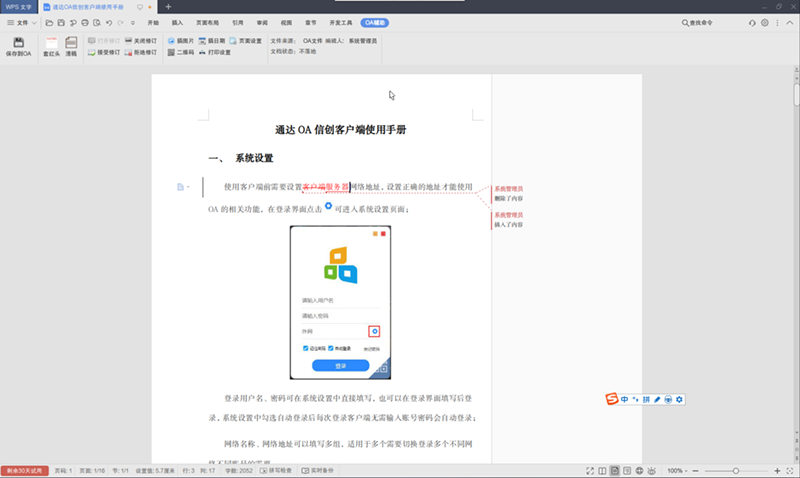Click the 查找命令 search box
Viewport: 800px width, 478px height.
[x=697, y=23]
